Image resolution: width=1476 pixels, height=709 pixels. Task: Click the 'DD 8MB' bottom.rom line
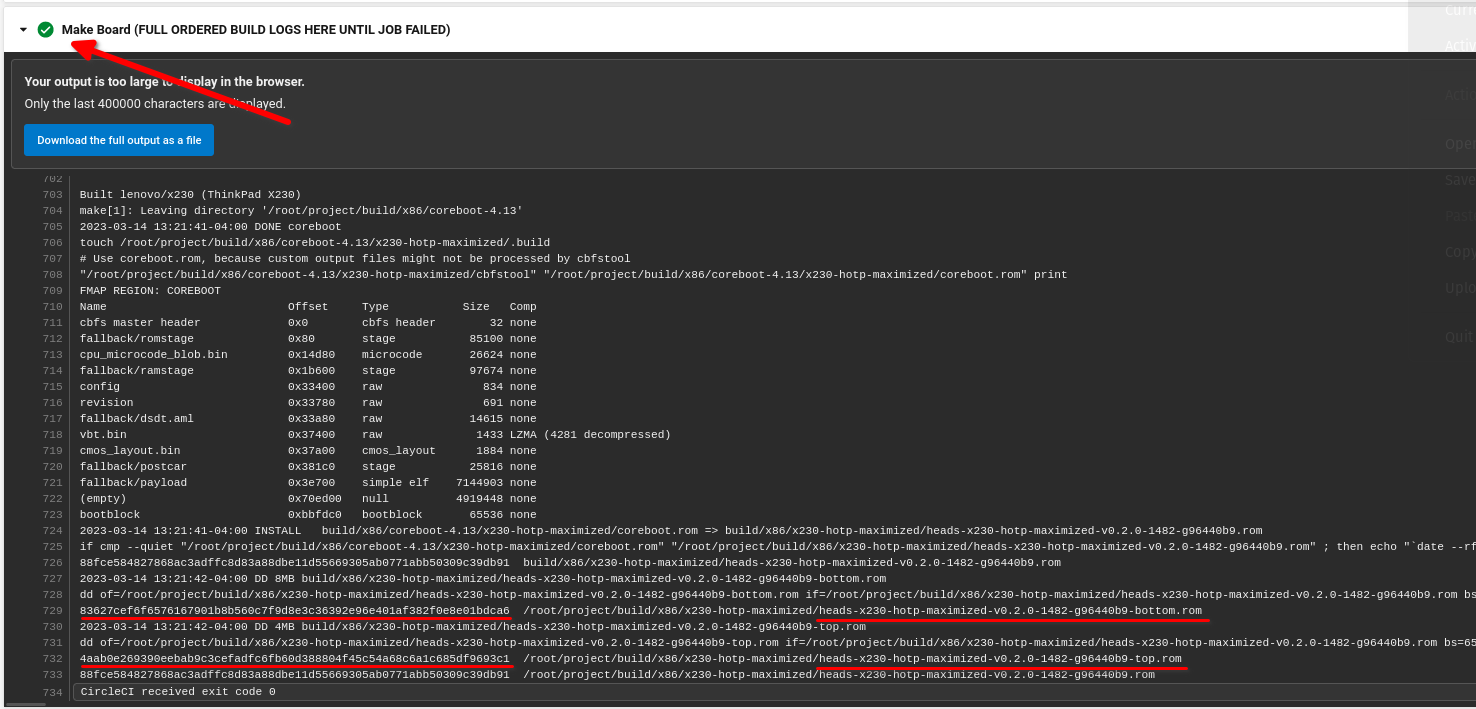tap(483, 579)
